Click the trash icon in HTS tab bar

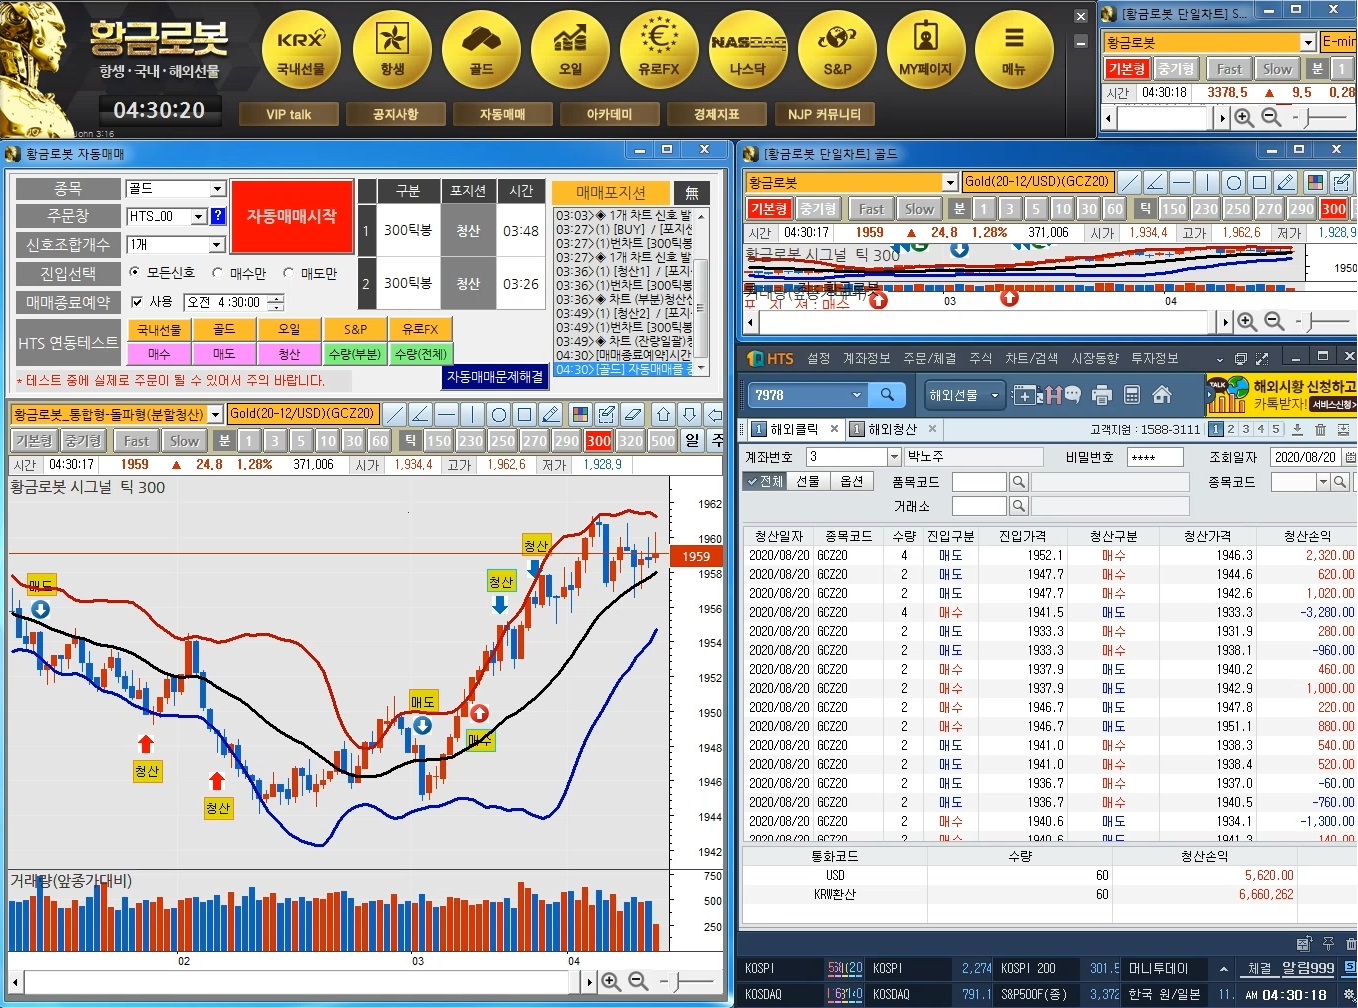[x=1320, y=429]
